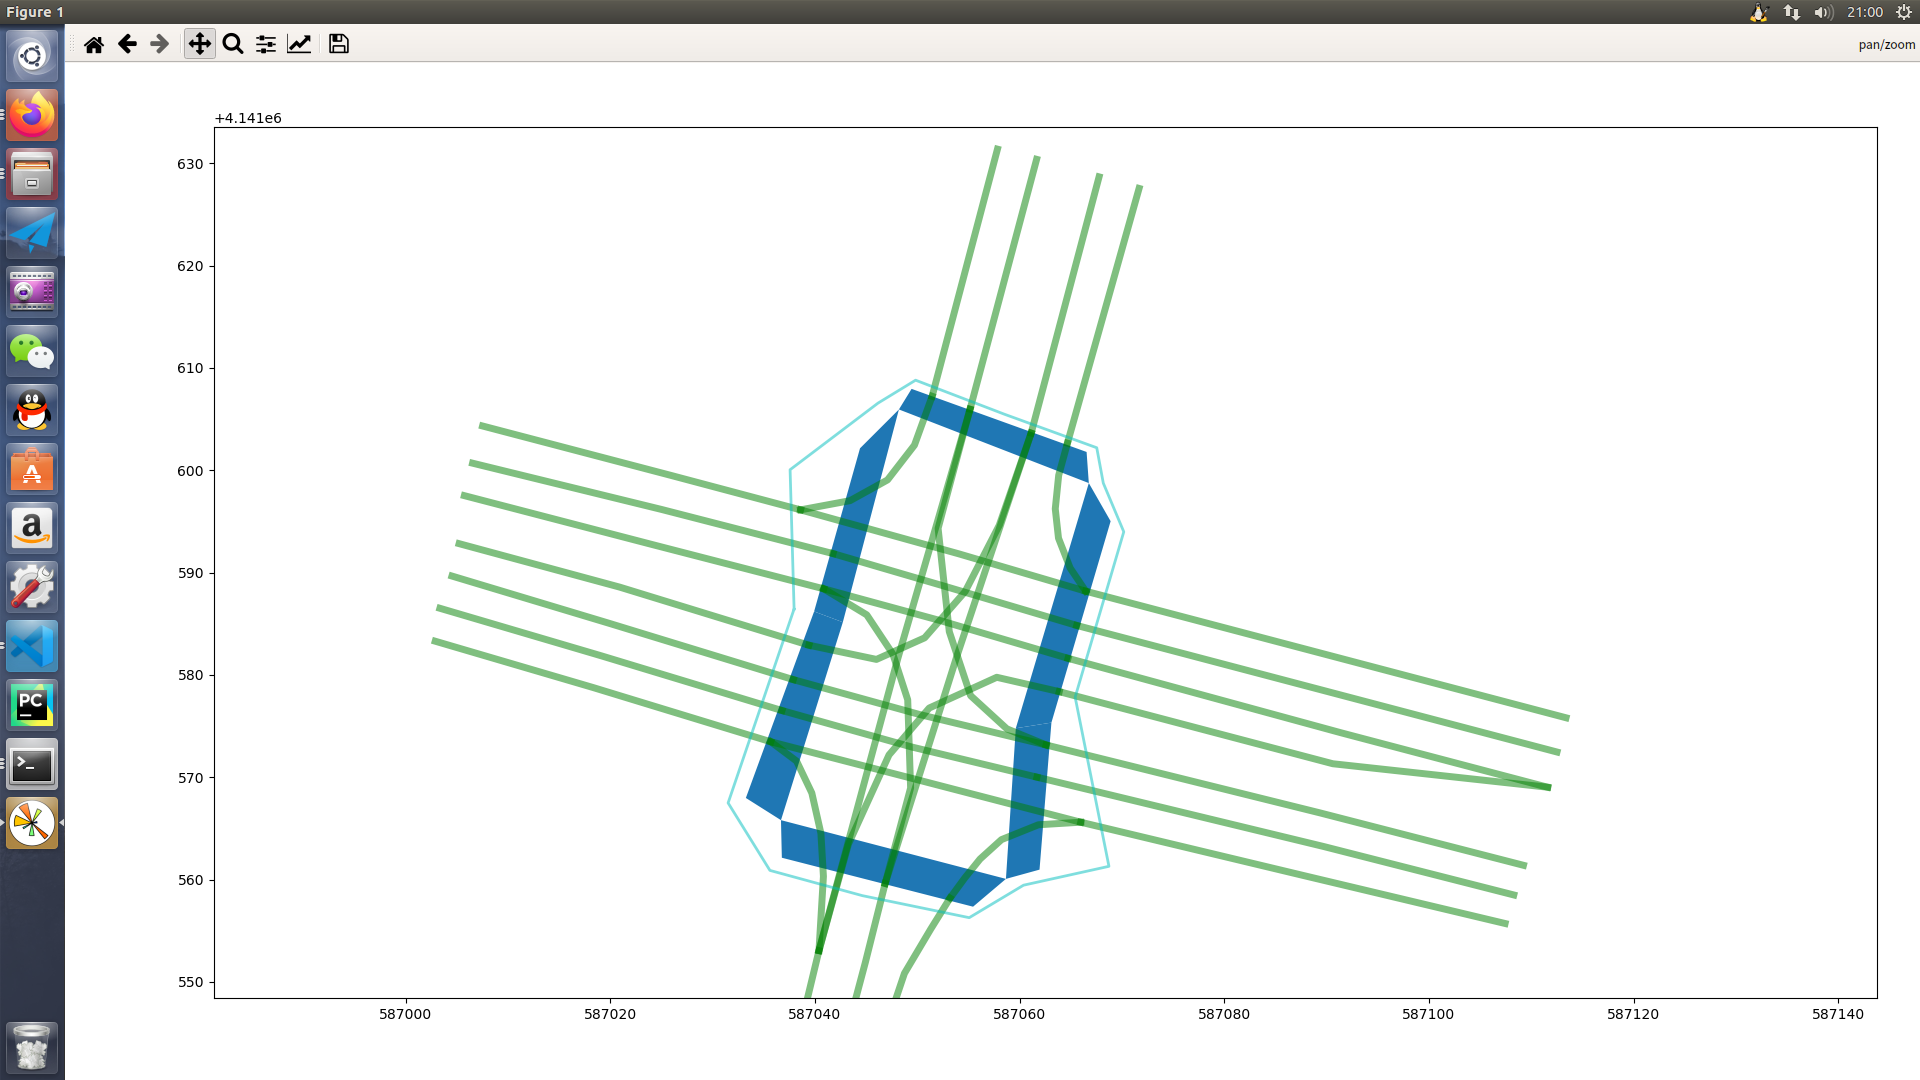Image resolution: width=1920 pixels, height=1080 pixels.
Task: Open the system power gear menu
Action: click(x=1904, y=12)
